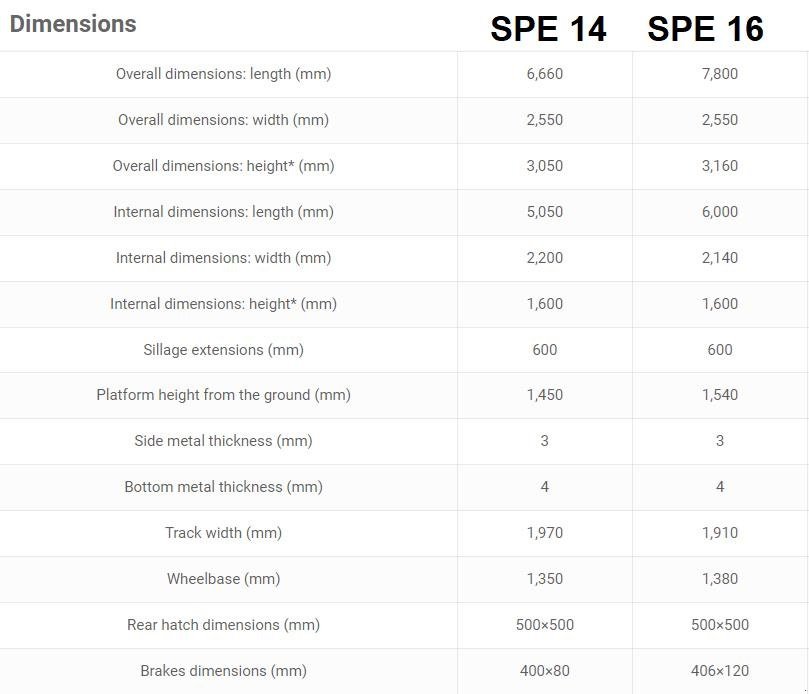Select the SPE 14 column header
Screen dimensions: 809x694
click(548, 29)
